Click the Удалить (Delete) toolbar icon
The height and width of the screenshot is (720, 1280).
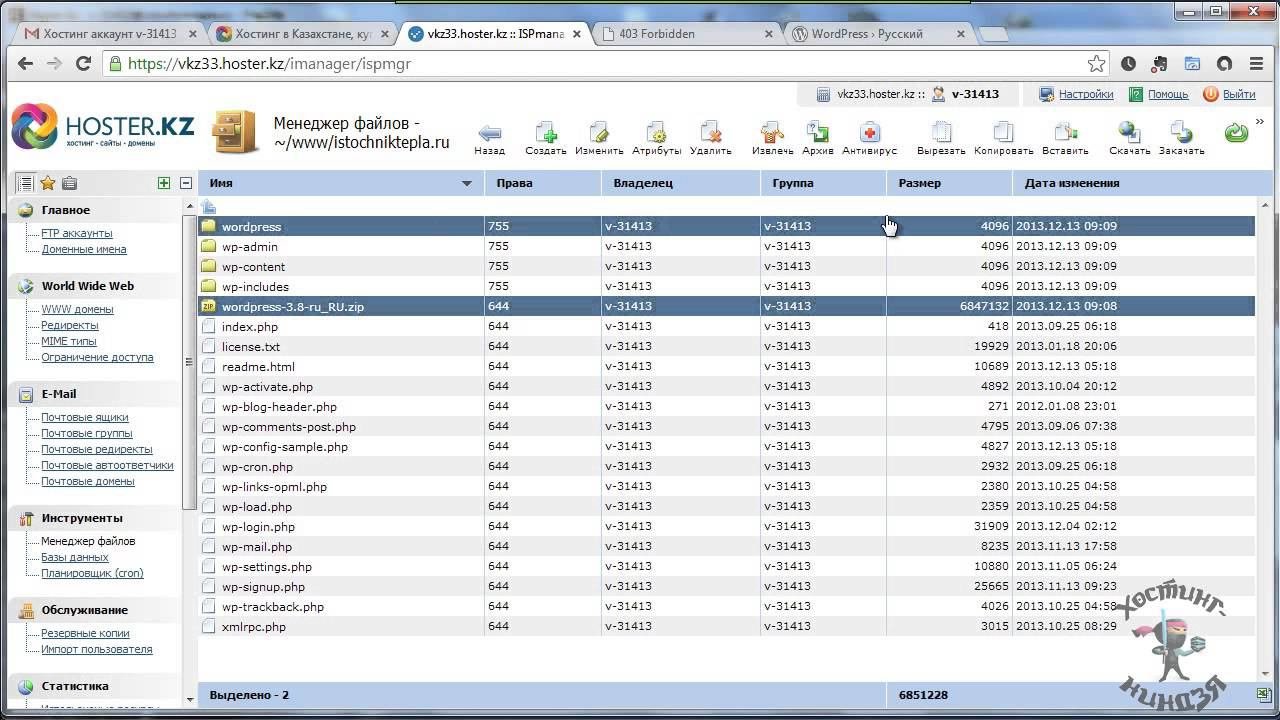[x=711, y=134]
